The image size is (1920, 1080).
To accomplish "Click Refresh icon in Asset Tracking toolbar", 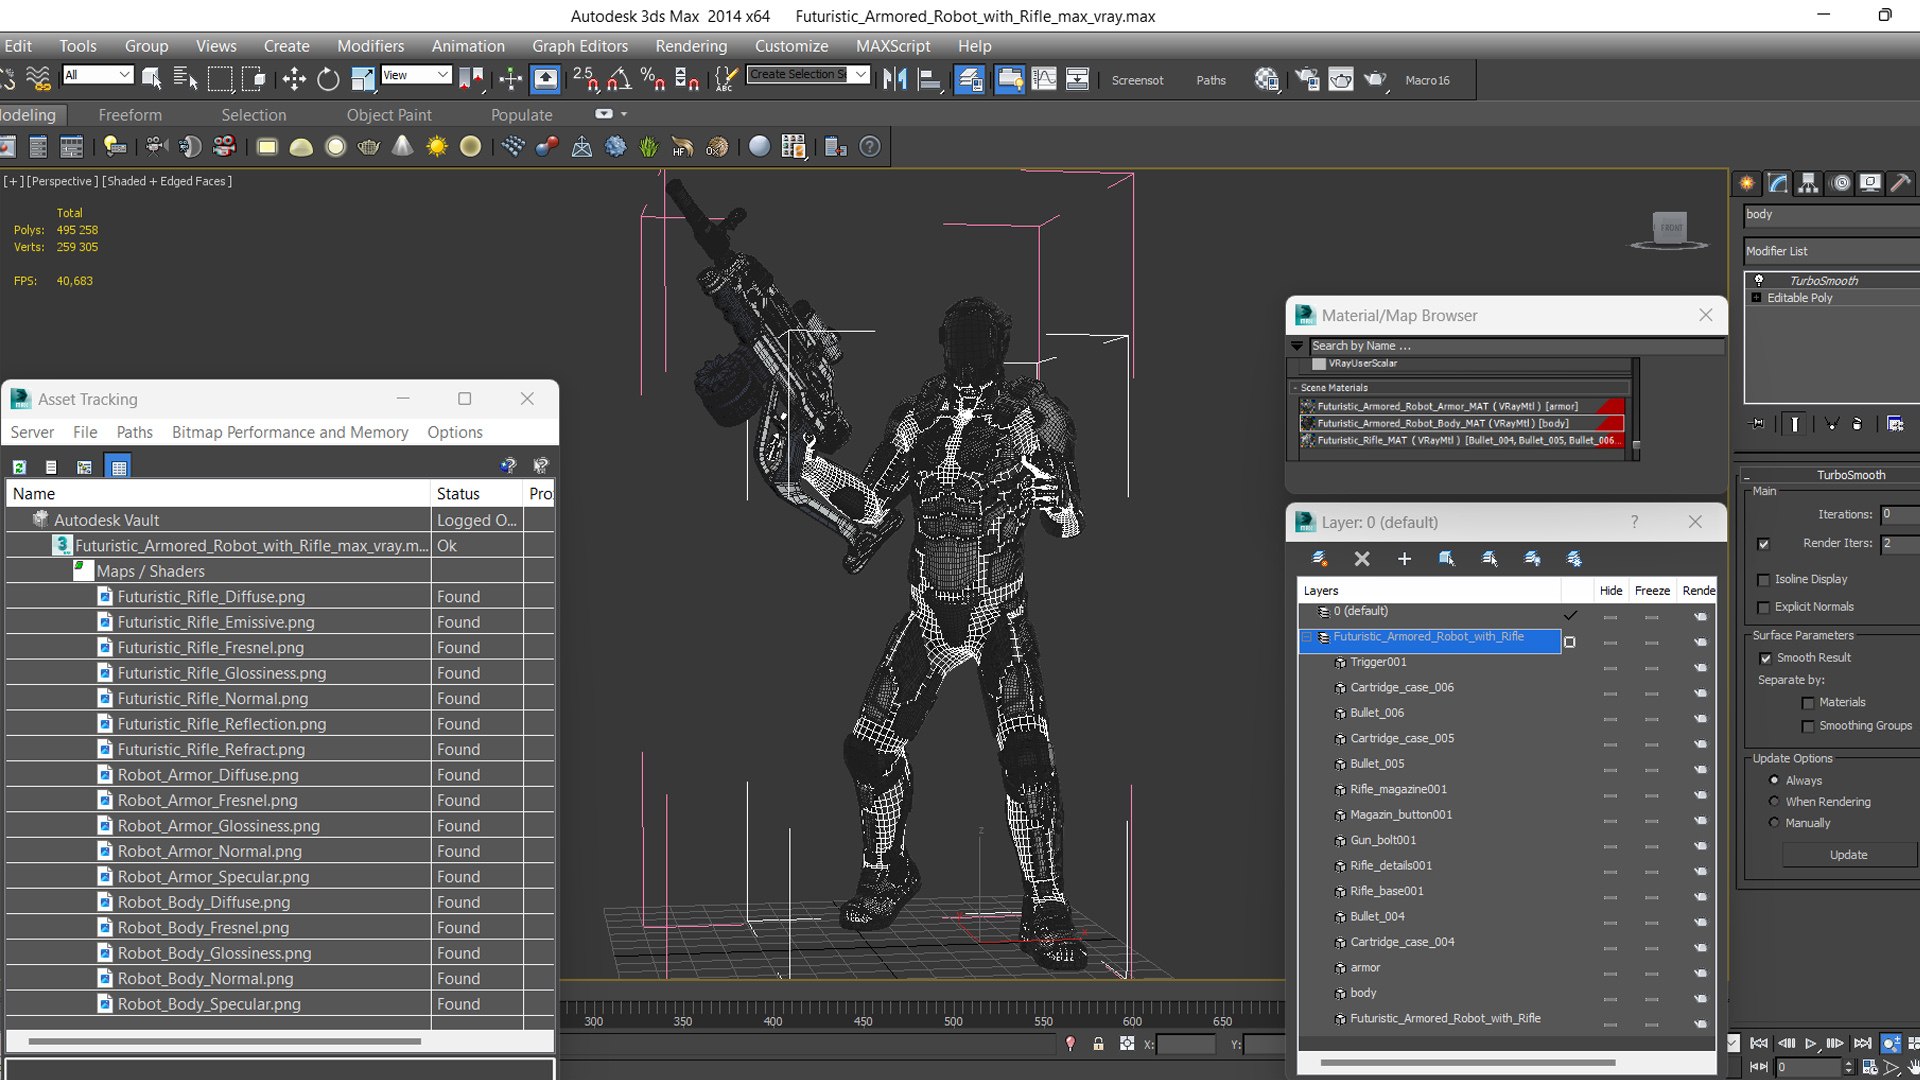I will coord(19,467).
